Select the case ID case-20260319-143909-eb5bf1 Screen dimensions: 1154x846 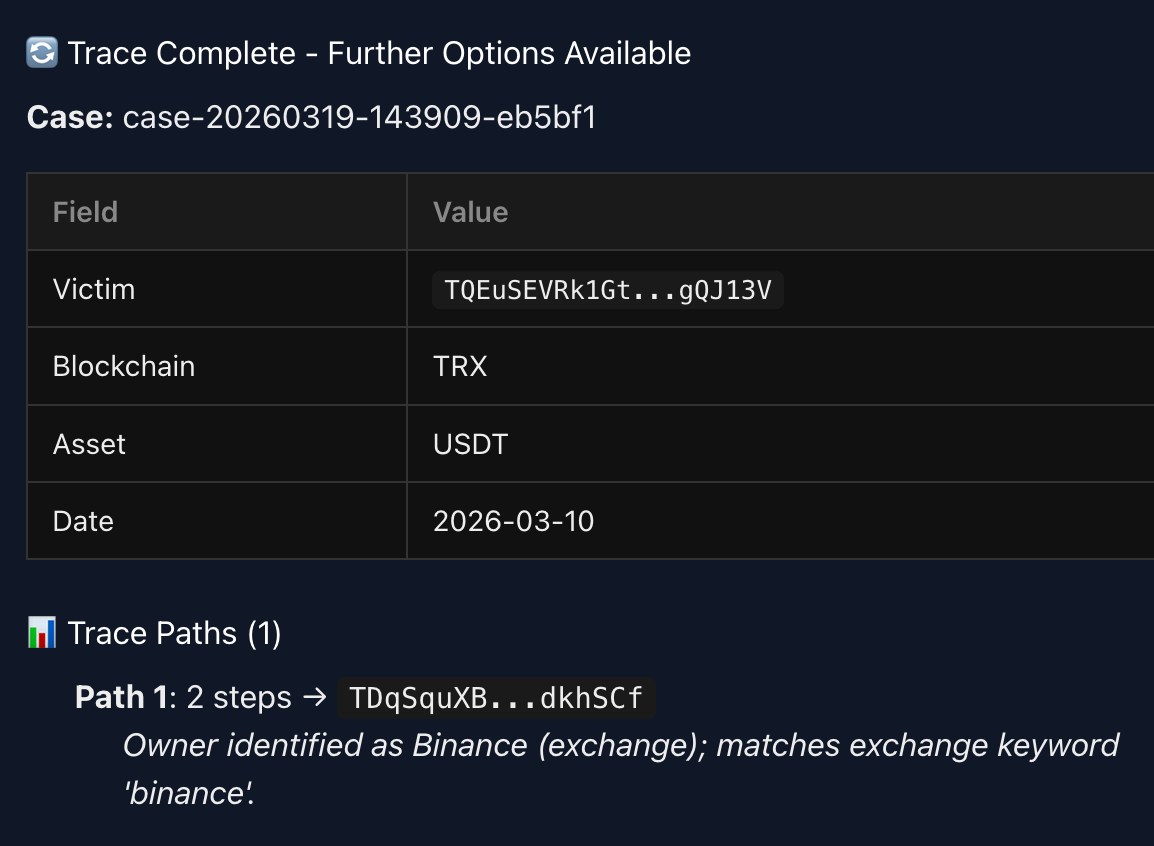tap(359, 117)
